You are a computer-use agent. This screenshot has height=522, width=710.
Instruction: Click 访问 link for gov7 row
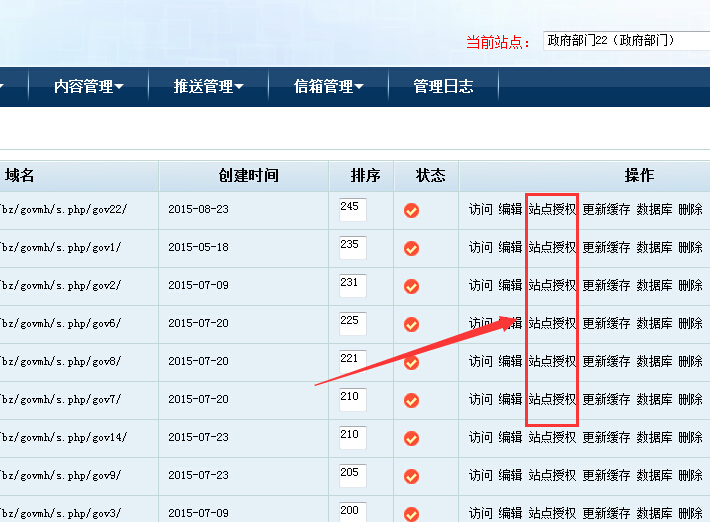(481, 399)
